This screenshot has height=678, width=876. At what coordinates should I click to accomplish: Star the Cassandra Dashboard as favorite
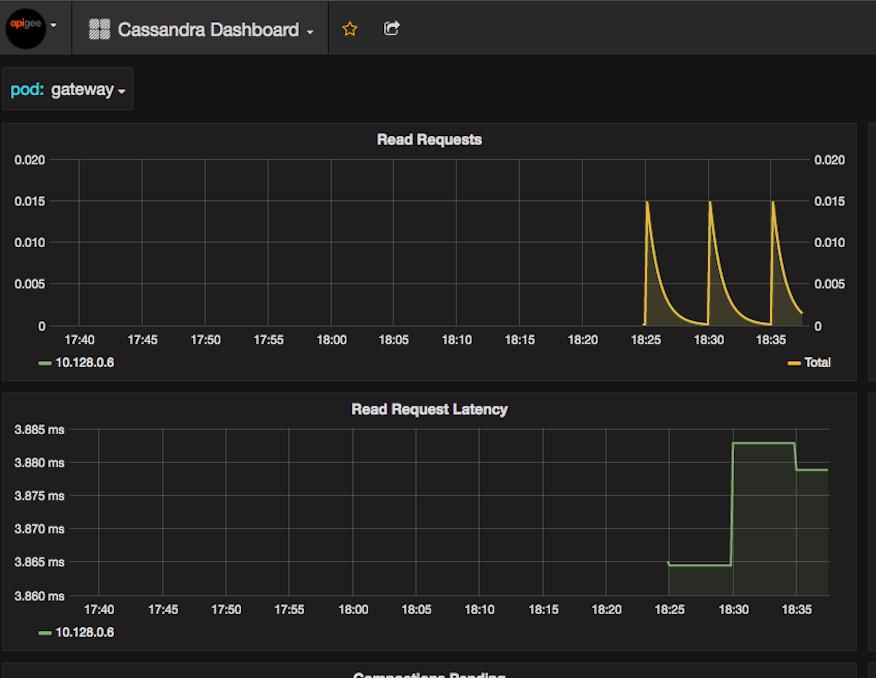[350, 29]
